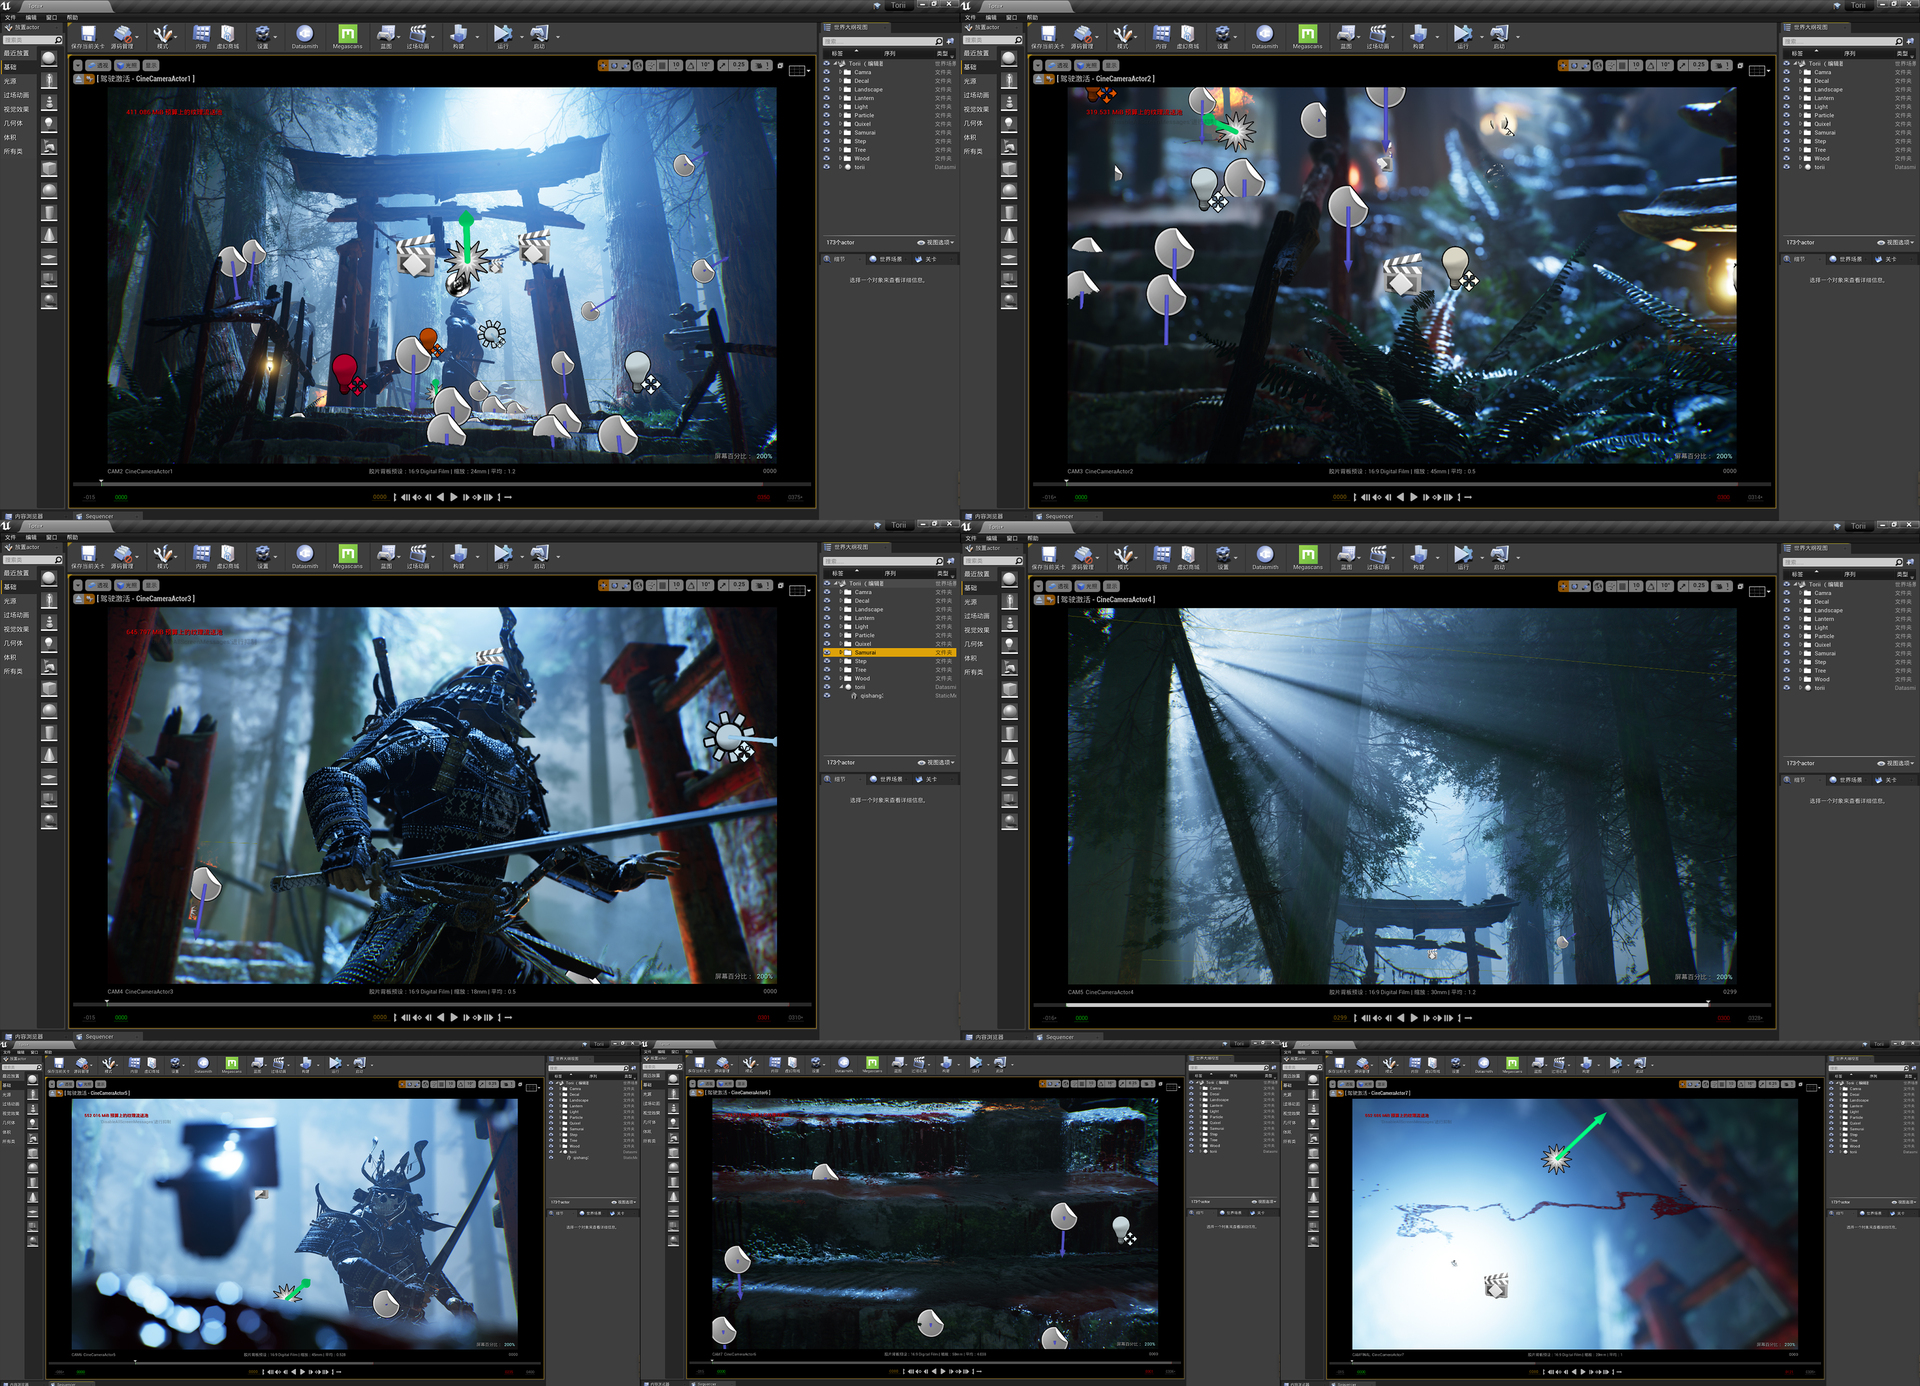Select Cone shape in CineCameraActor3 placement panel
The width and height of the screenshot is (1920, 1386).
pyautogui.click(x=49, y=754)
